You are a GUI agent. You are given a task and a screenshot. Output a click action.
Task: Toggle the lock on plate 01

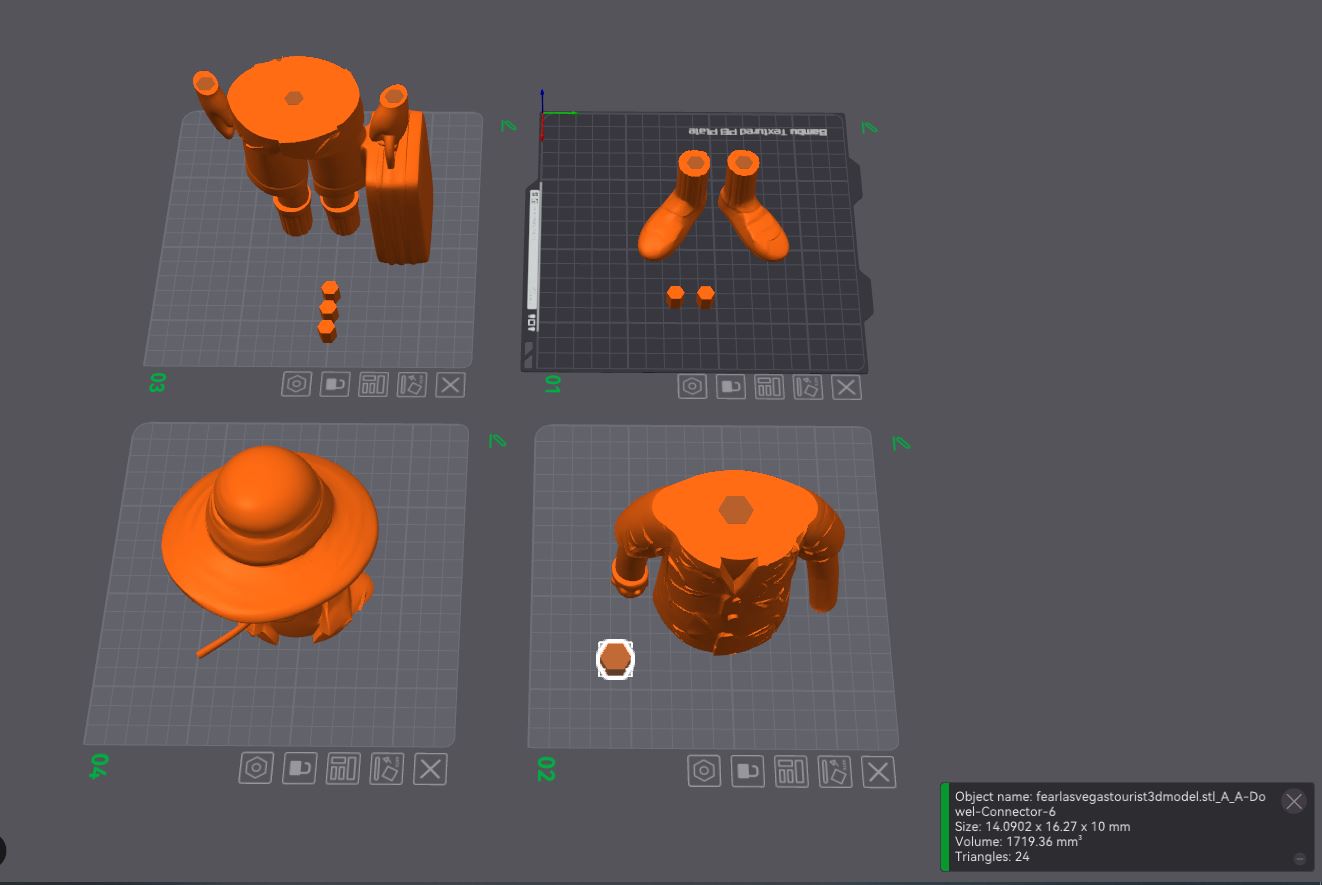(x=731, y=387)
